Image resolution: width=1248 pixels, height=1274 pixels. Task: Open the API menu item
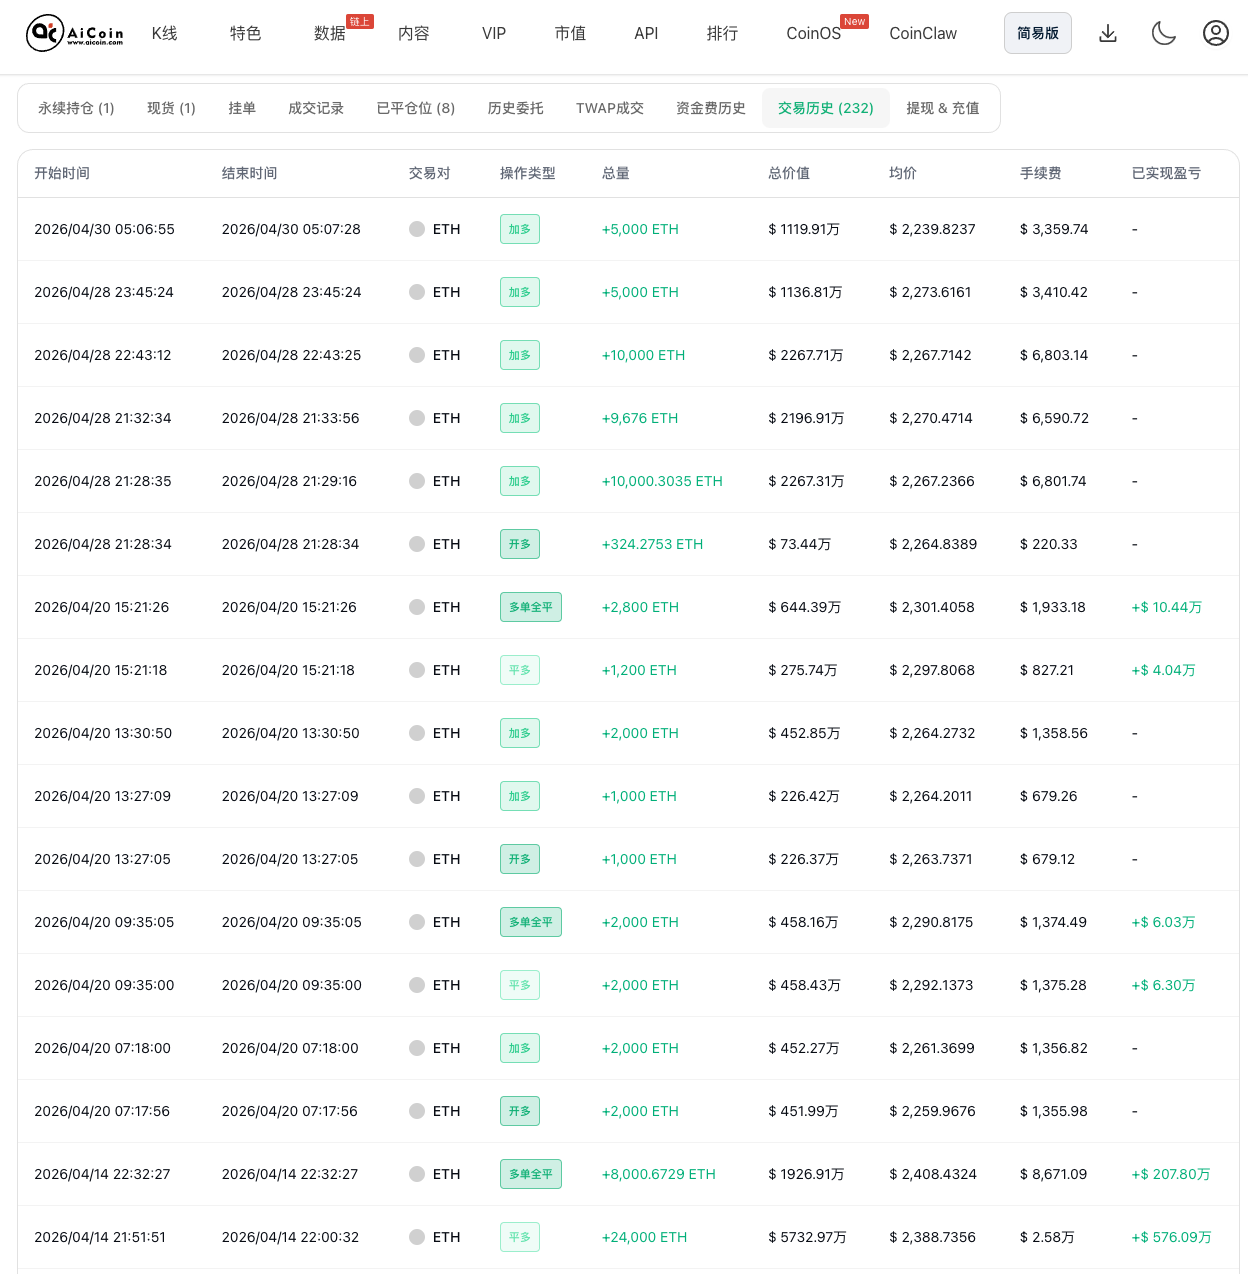(646, 33)
